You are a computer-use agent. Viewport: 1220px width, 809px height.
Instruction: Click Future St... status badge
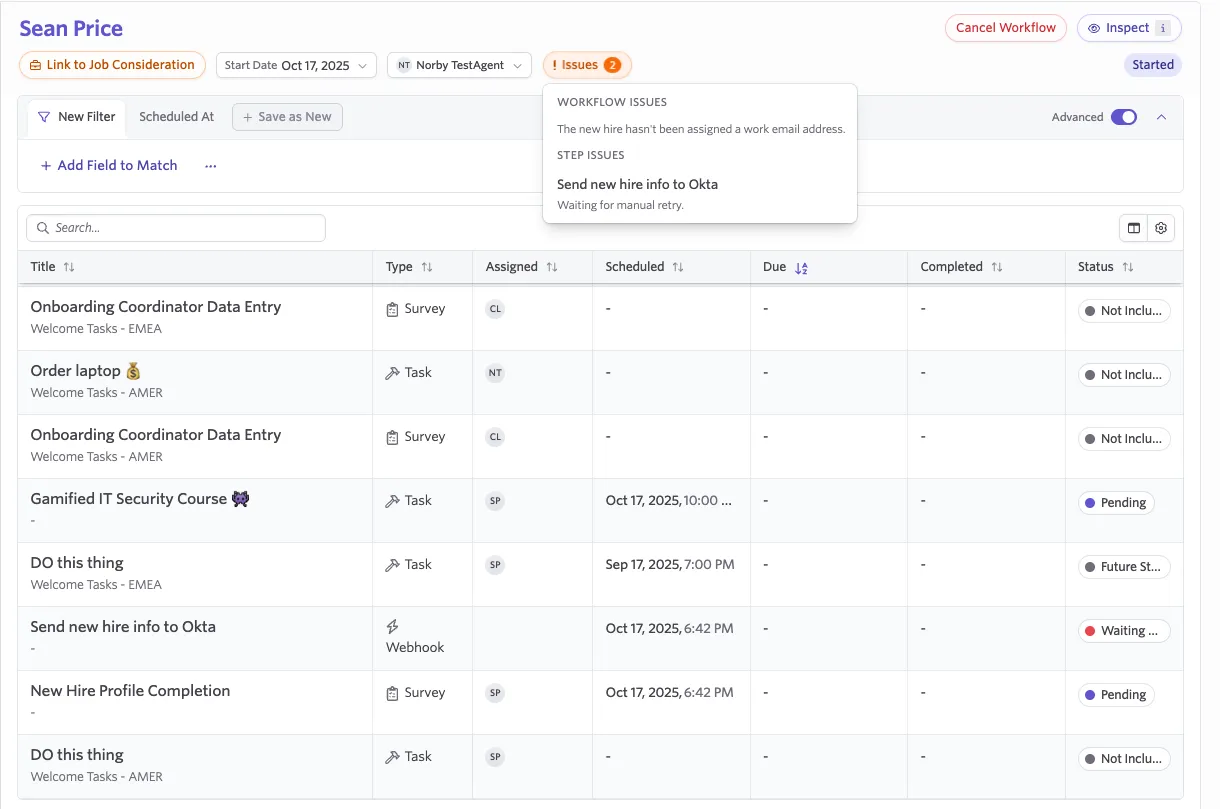click(x=1124, y=567)
